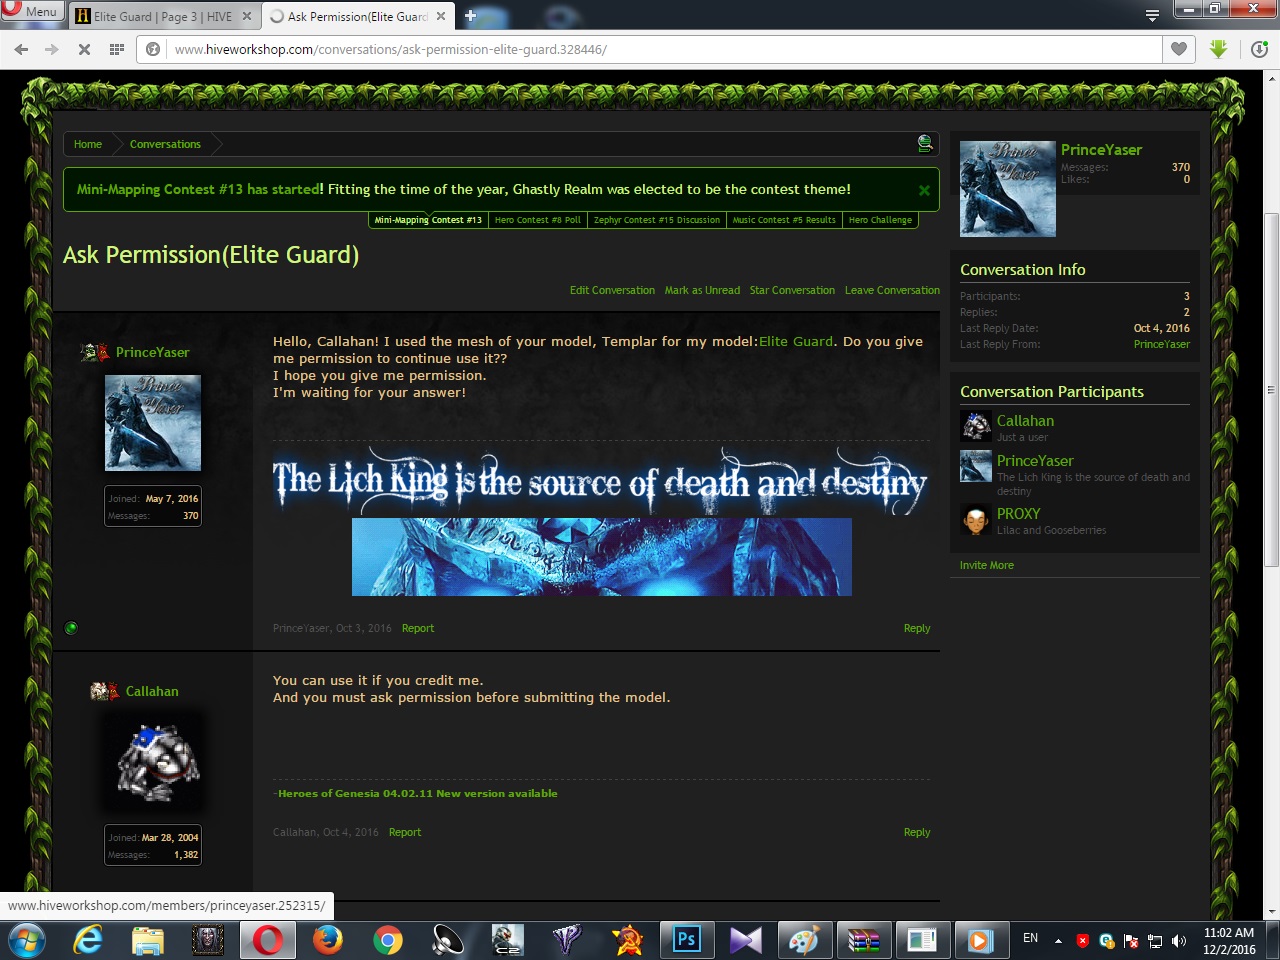Open Callahan username in second post
The width and height of the screenshot is (1280, 960).
coord(152,691)
